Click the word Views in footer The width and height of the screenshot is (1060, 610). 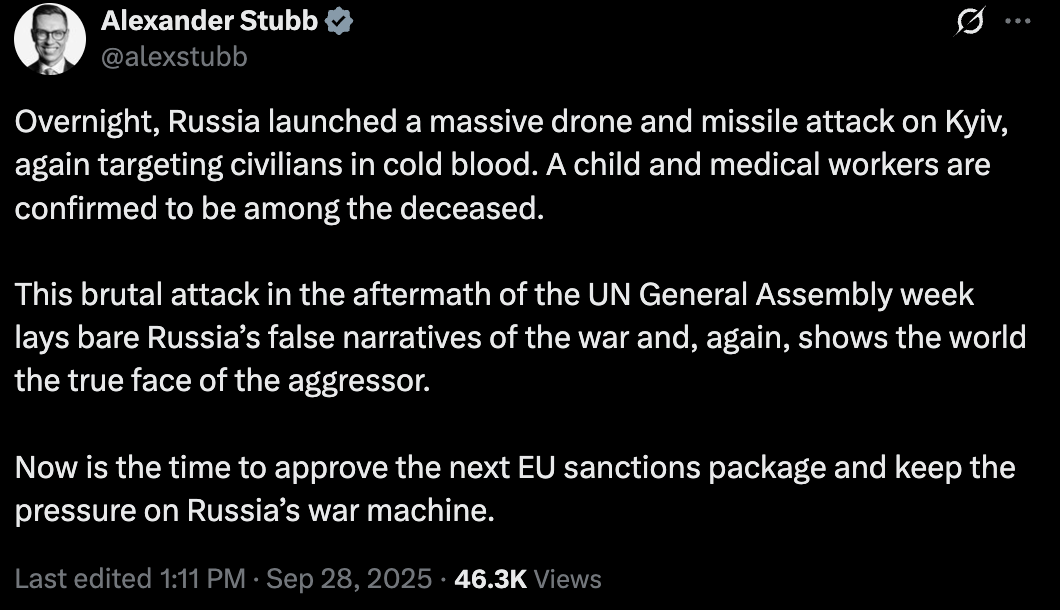coord(569,579)
